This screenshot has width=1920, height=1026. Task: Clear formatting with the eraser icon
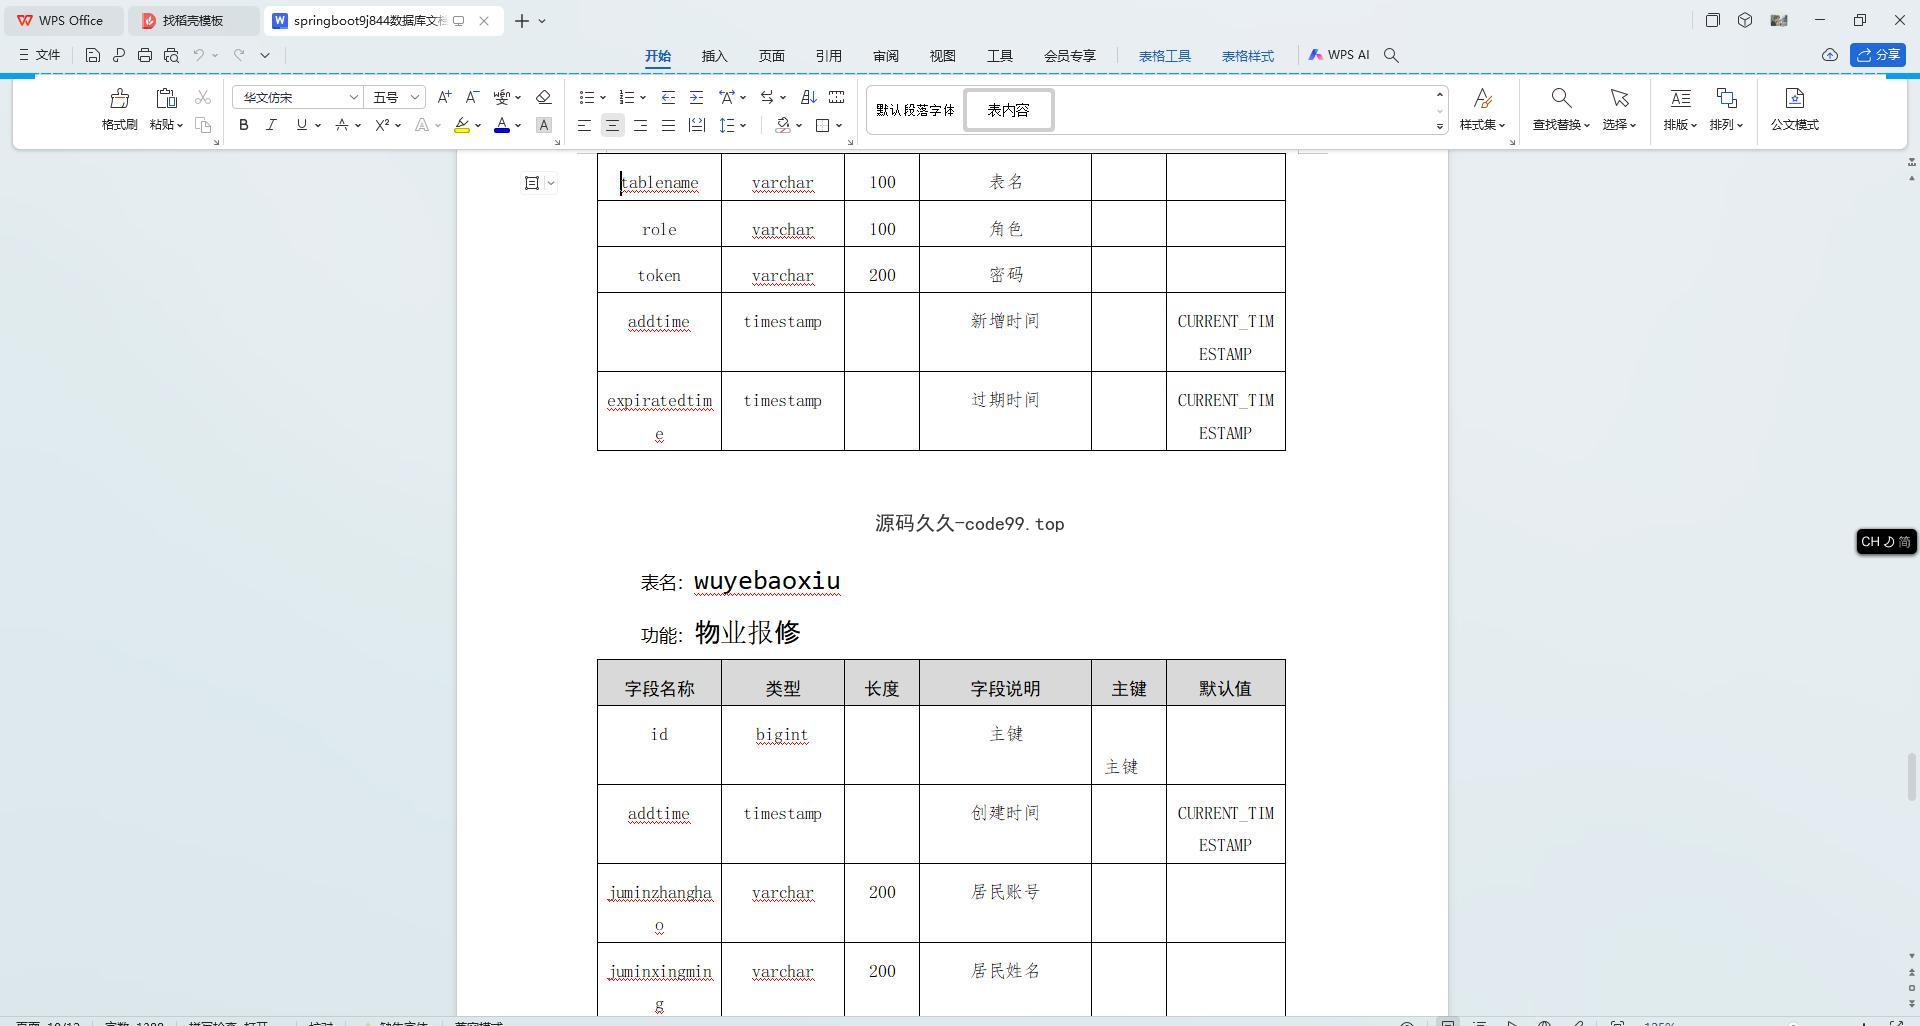coord(544,97)
